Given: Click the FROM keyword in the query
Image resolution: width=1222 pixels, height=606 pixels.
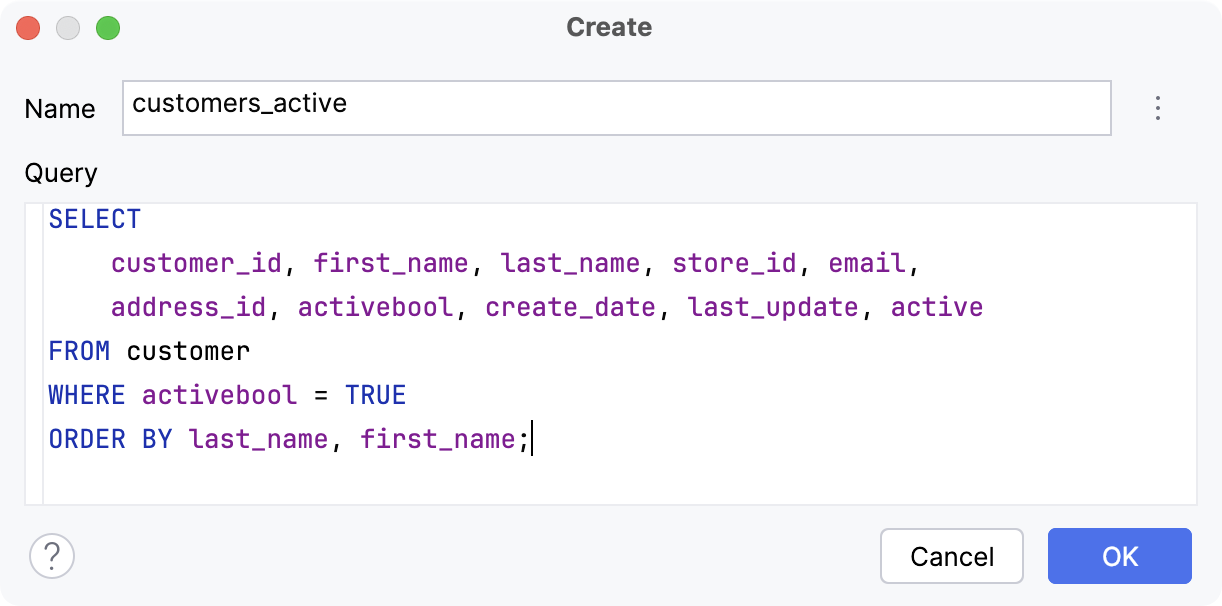Looking at the screenshot, I should [79, 351].
